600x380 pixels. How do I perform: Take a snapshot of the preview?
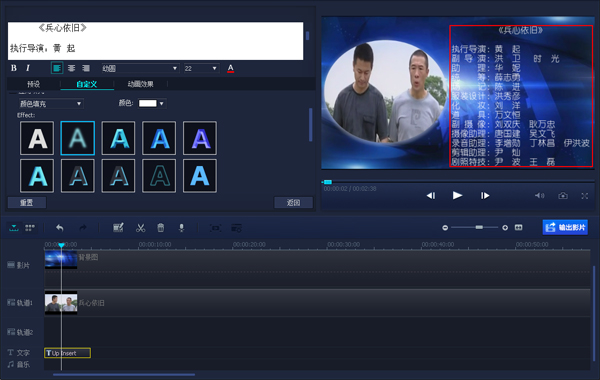[563, 196]
